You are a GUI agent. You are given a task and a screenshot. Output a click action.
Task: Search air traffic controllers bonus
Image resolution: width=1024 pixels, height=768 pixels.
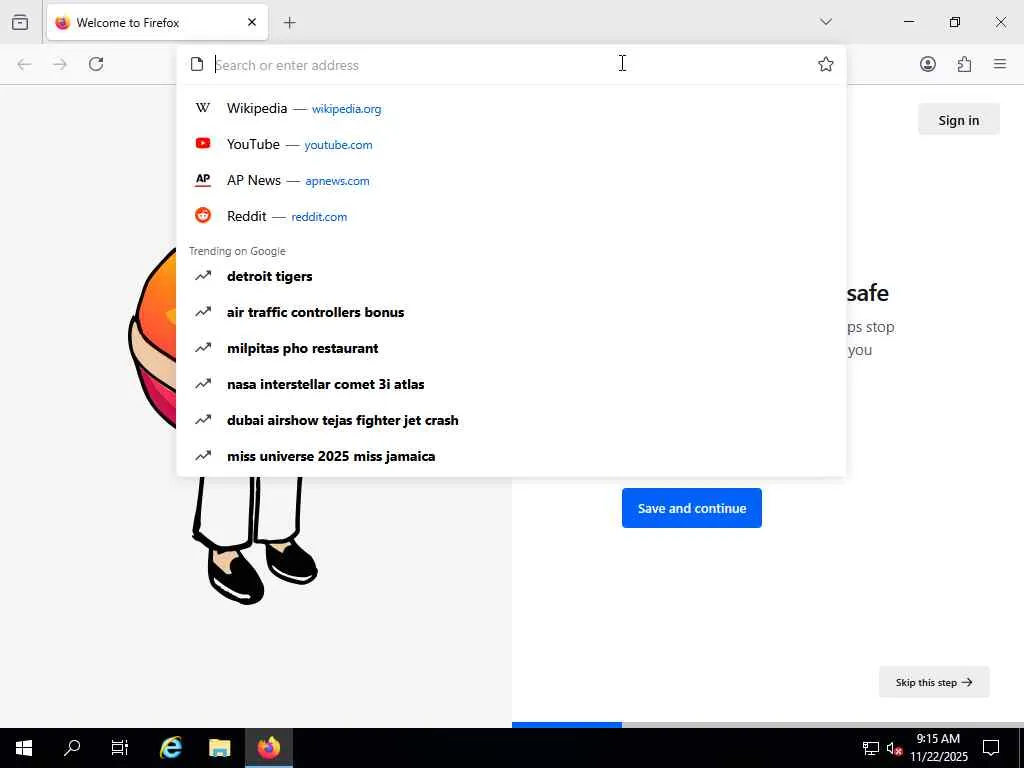click(511, 312)
